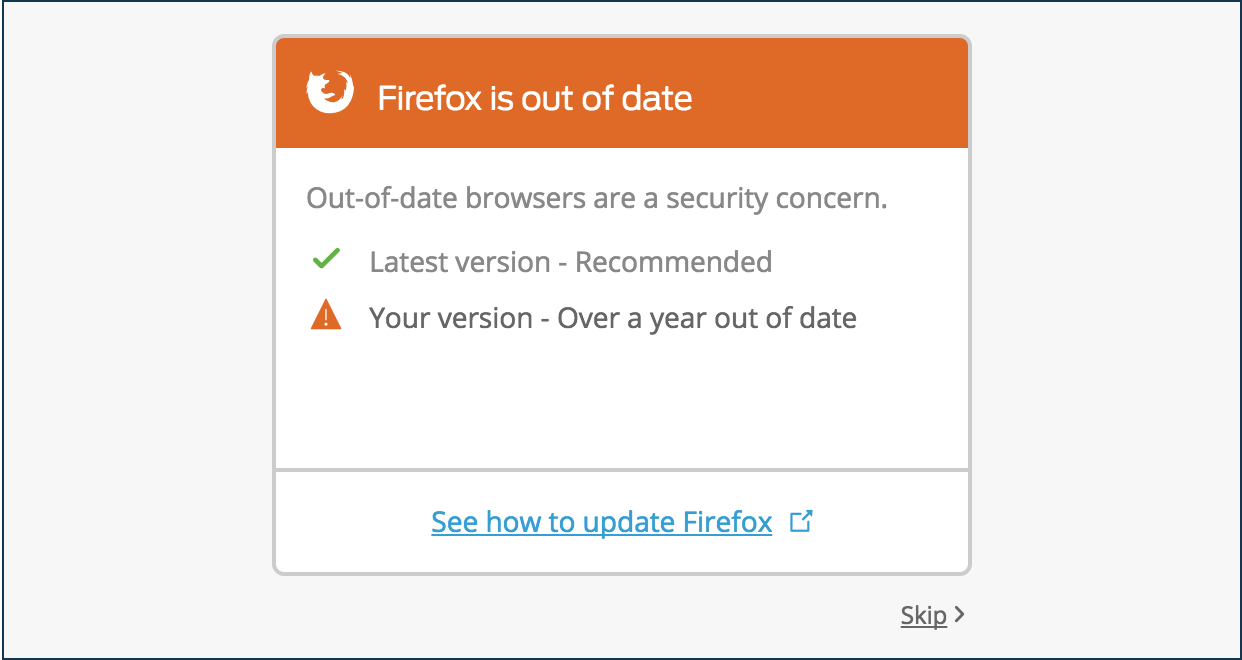Viewport: 1242px width, 660px height.
Task: Select the "Latest version - Recommended" line
Action: pos(570,262)
